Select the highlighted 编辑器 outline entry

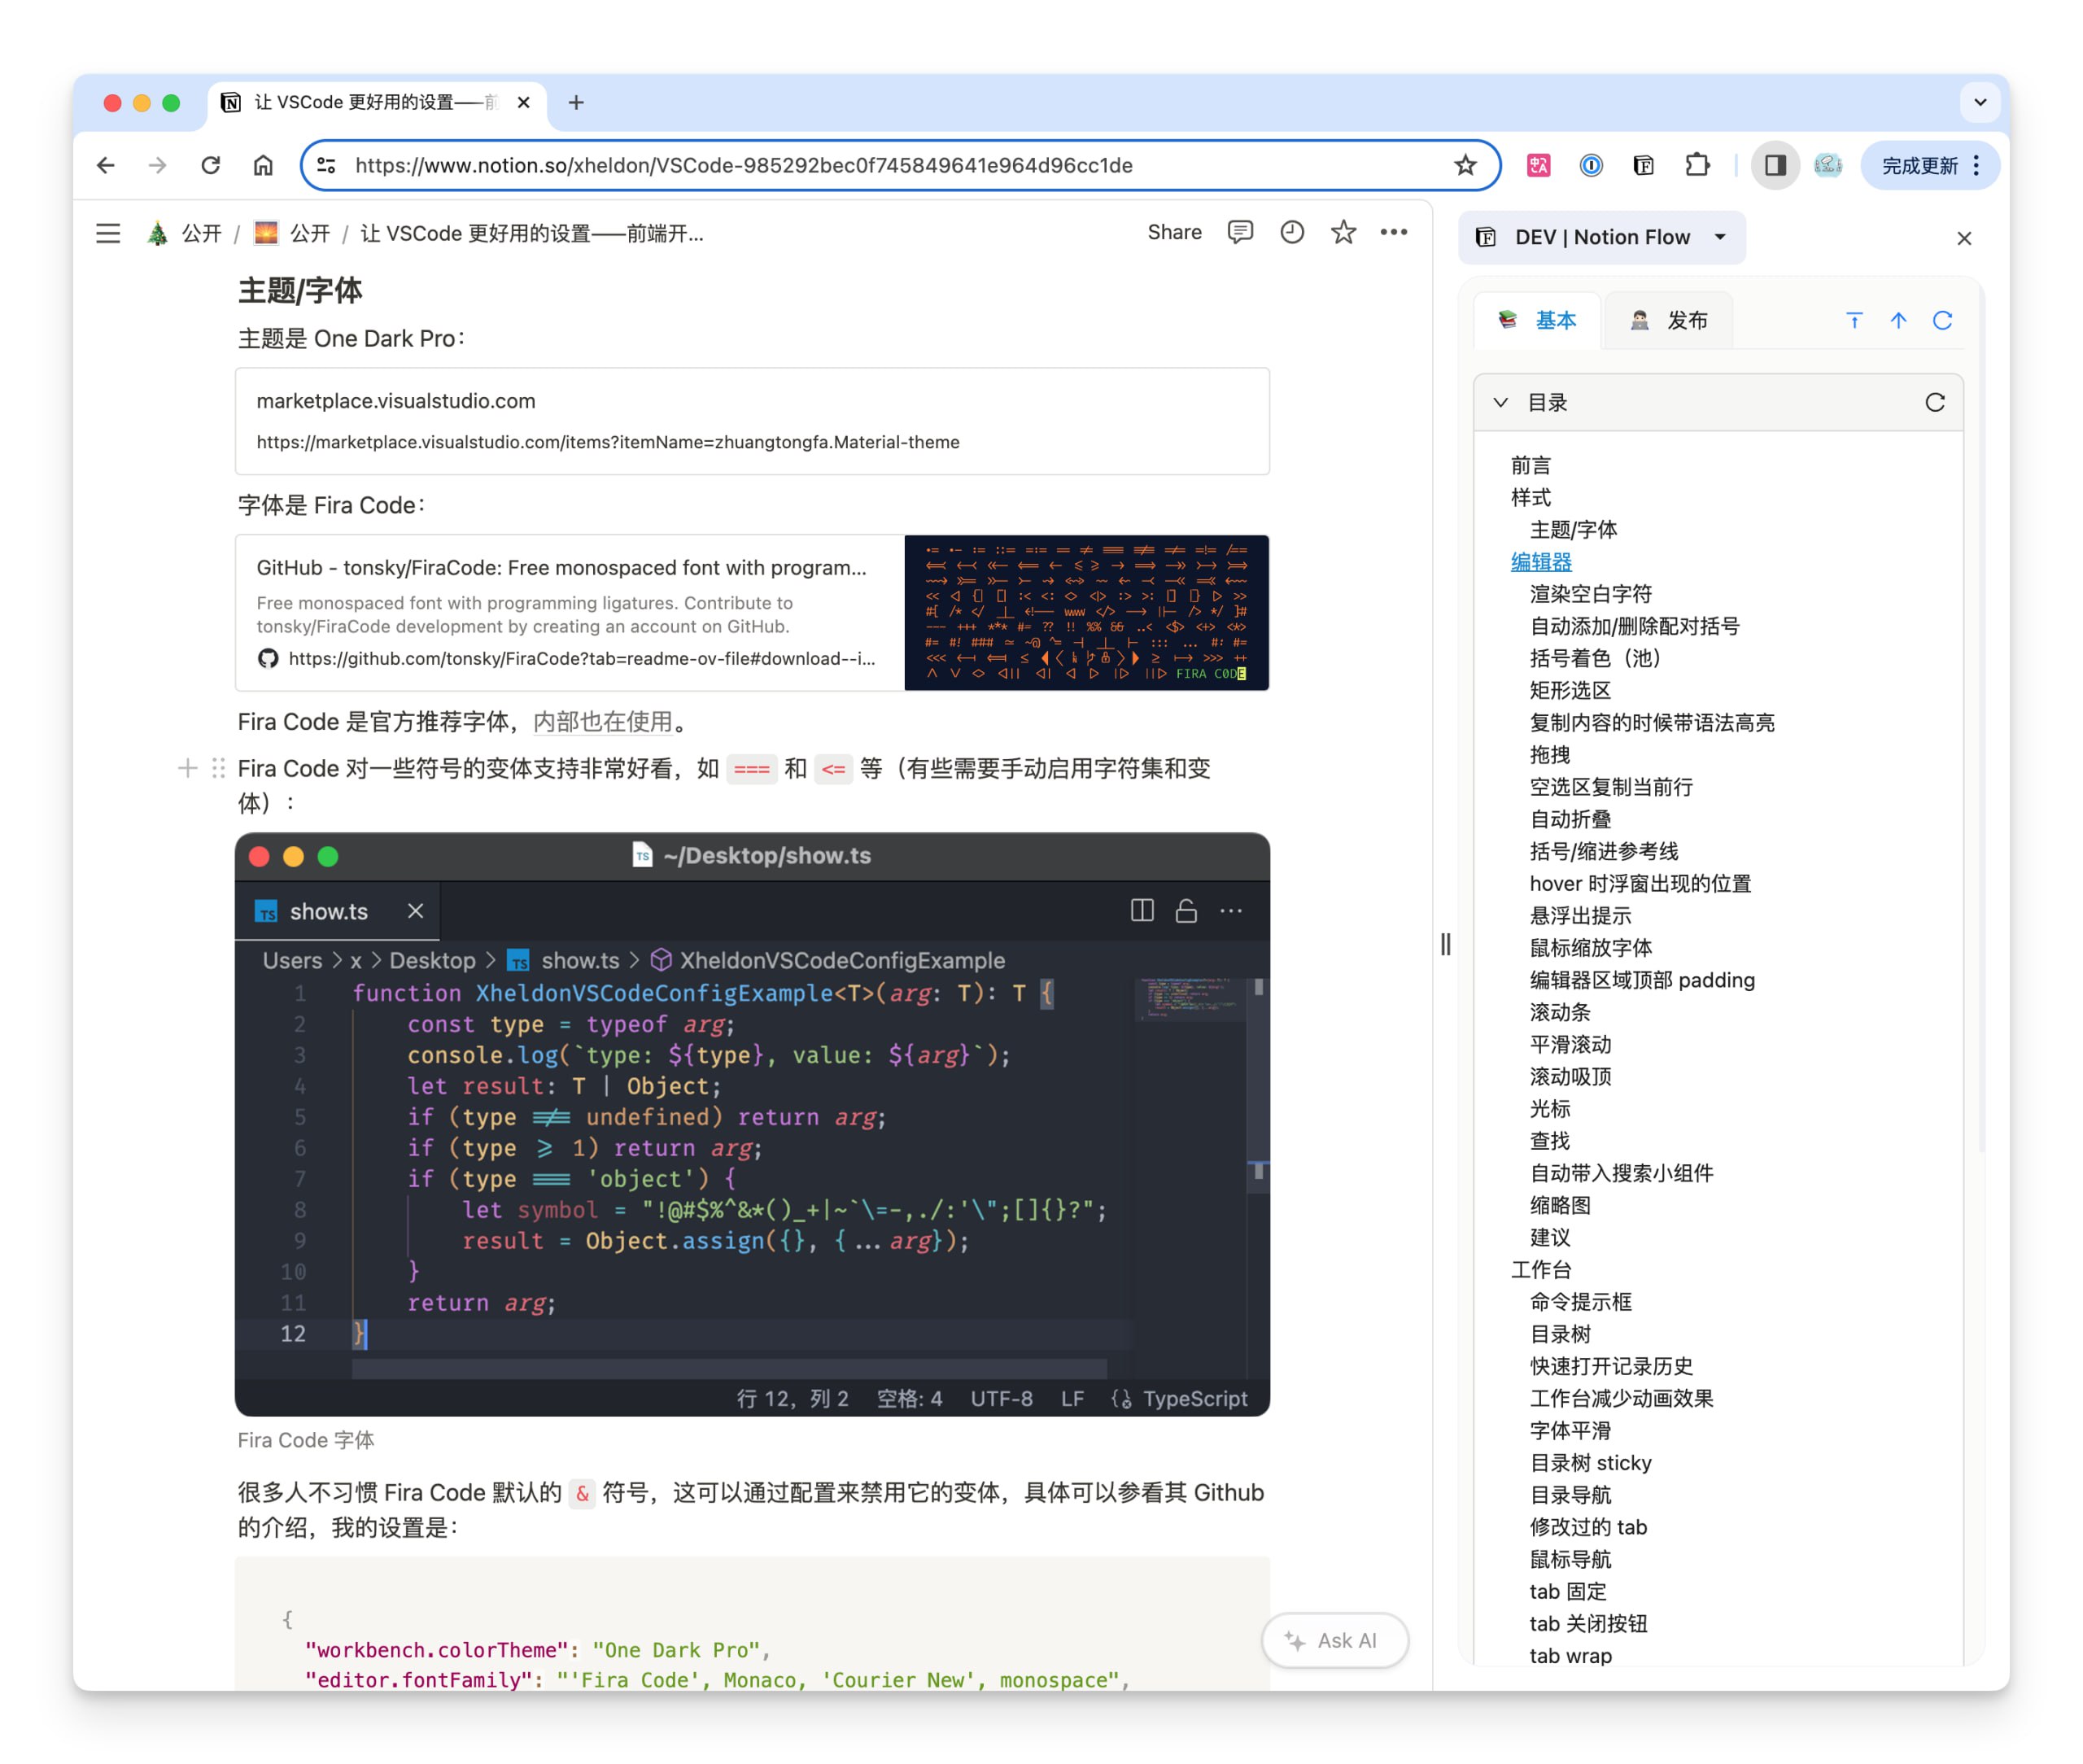pos(1541,563)
